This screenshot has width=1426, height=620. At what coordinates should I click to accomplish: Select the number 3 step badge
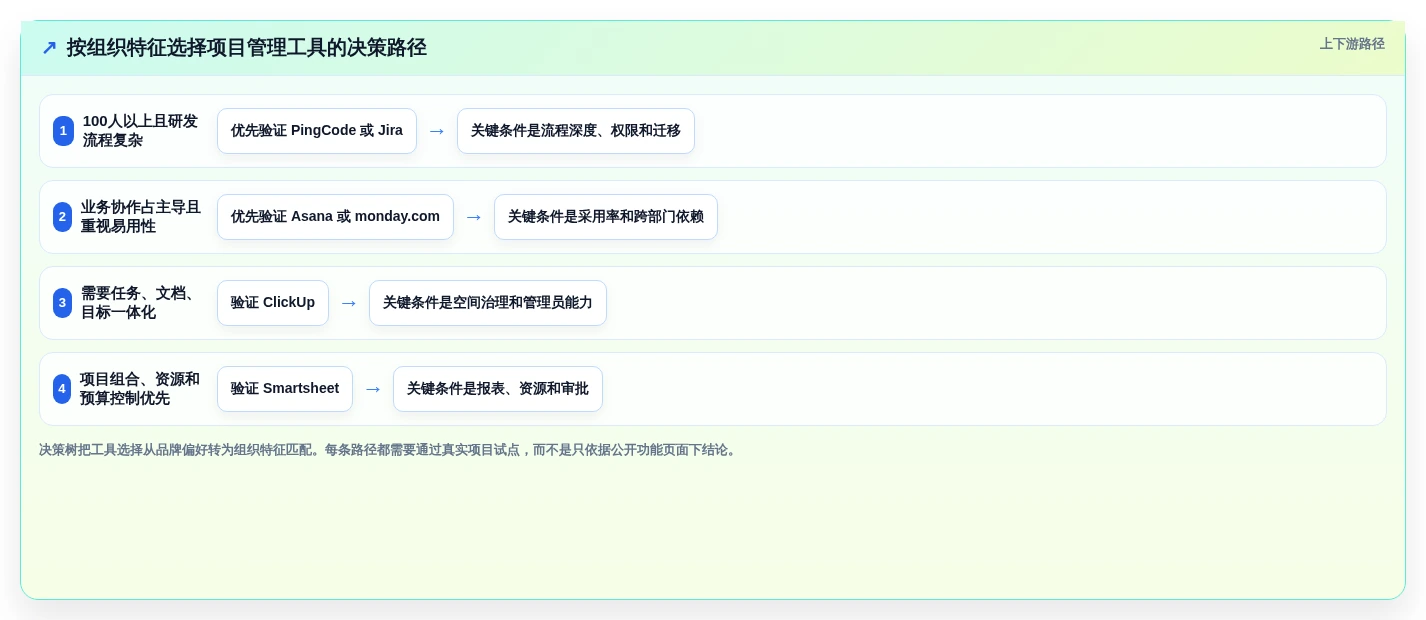pos(62,303)
